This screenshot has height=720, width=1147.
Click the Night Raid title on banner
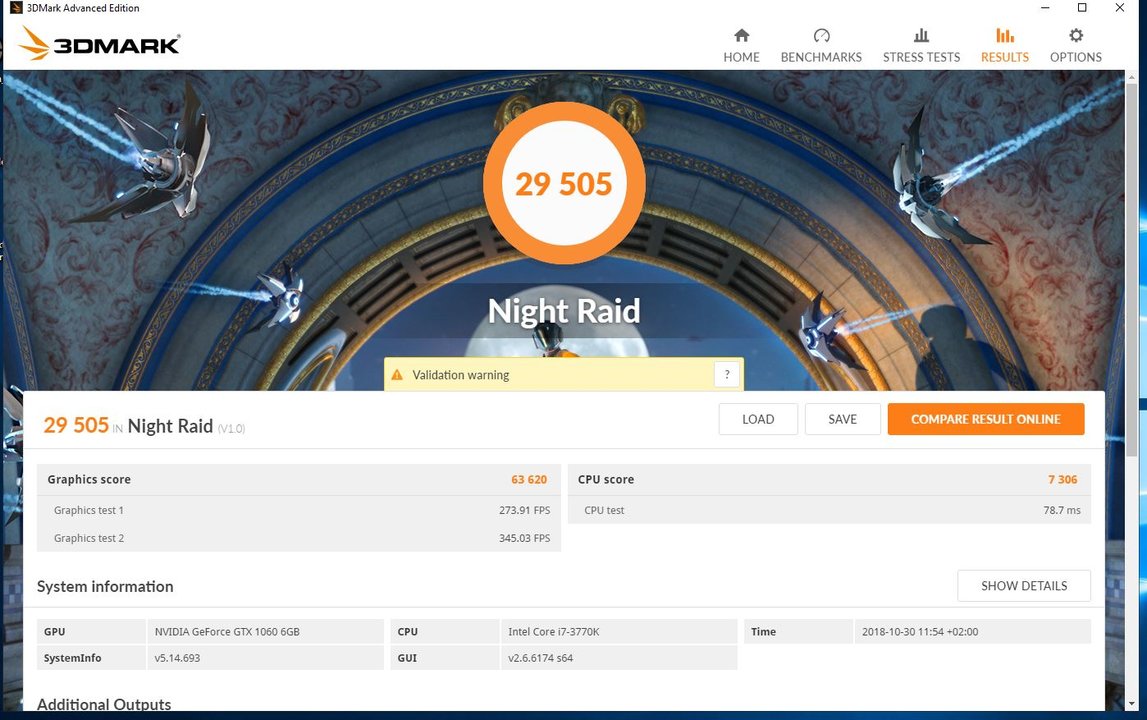coord(564,311)
